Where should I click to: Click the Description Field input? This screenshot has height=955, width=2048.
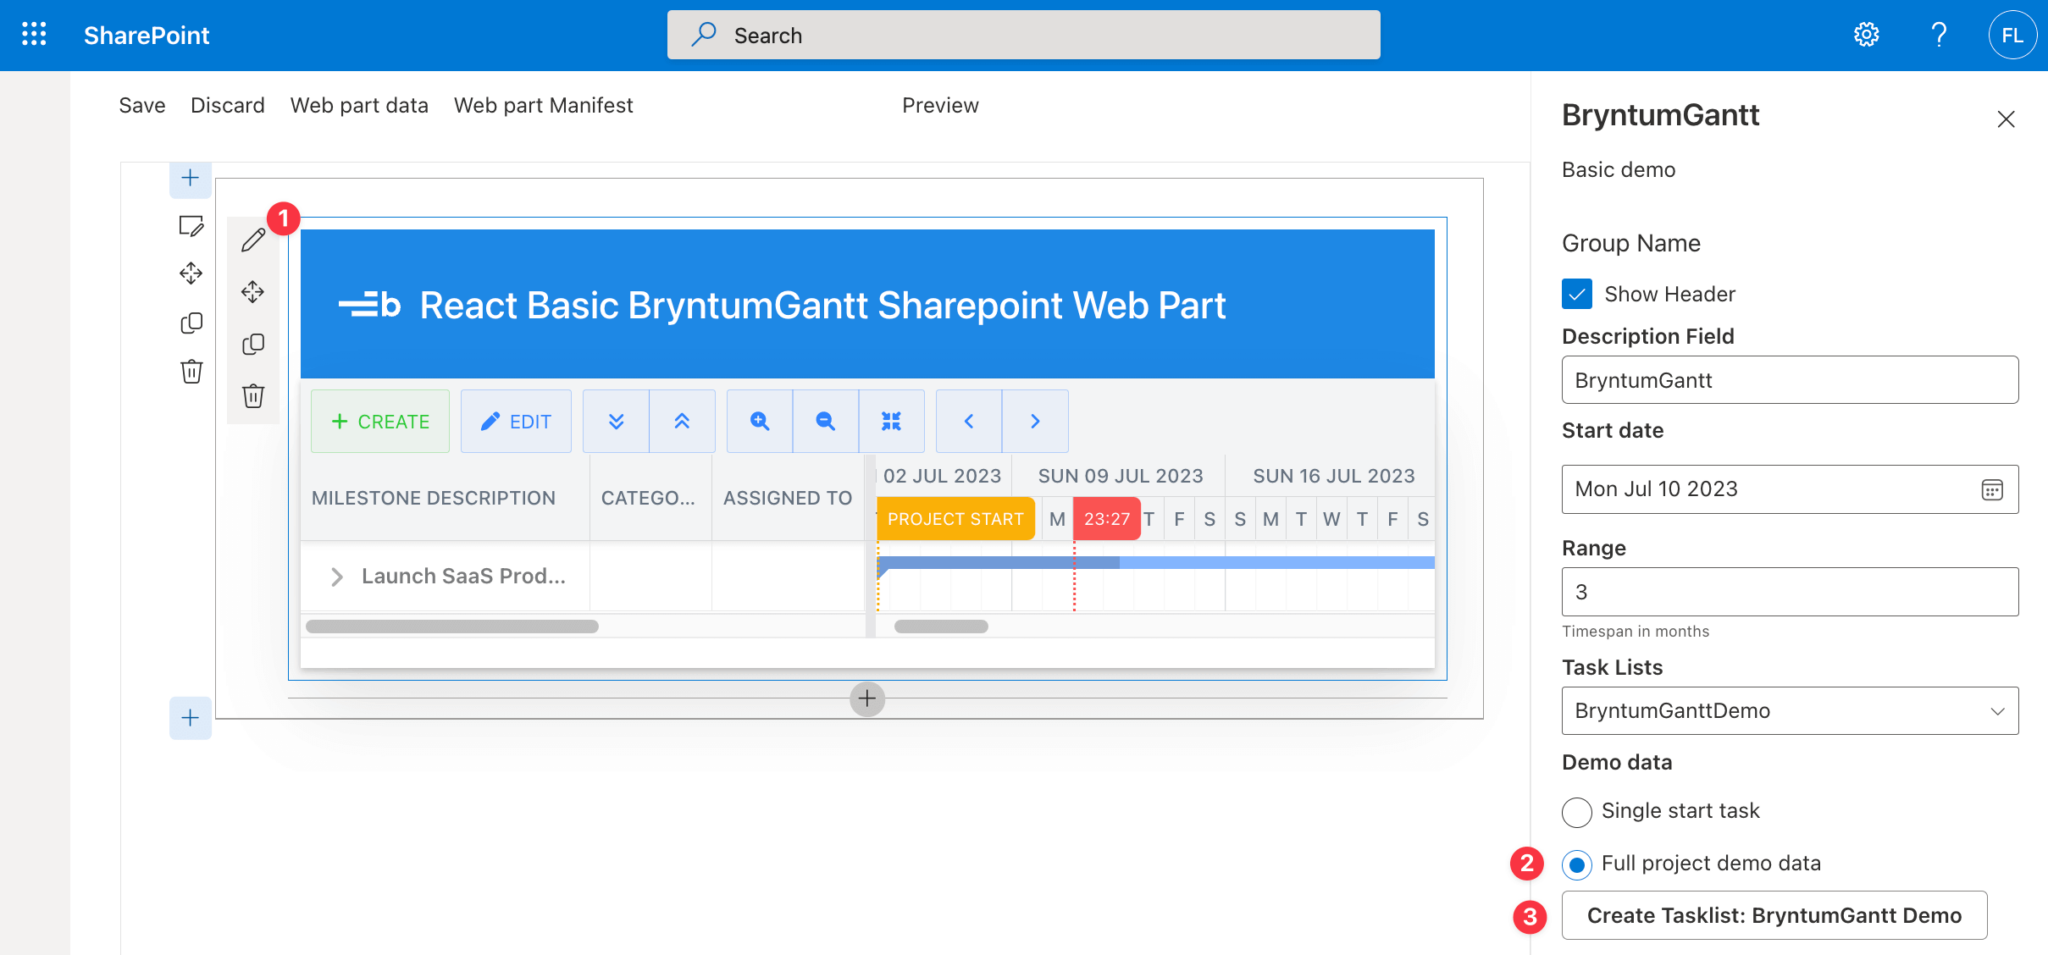click(x=1790, y=380)
